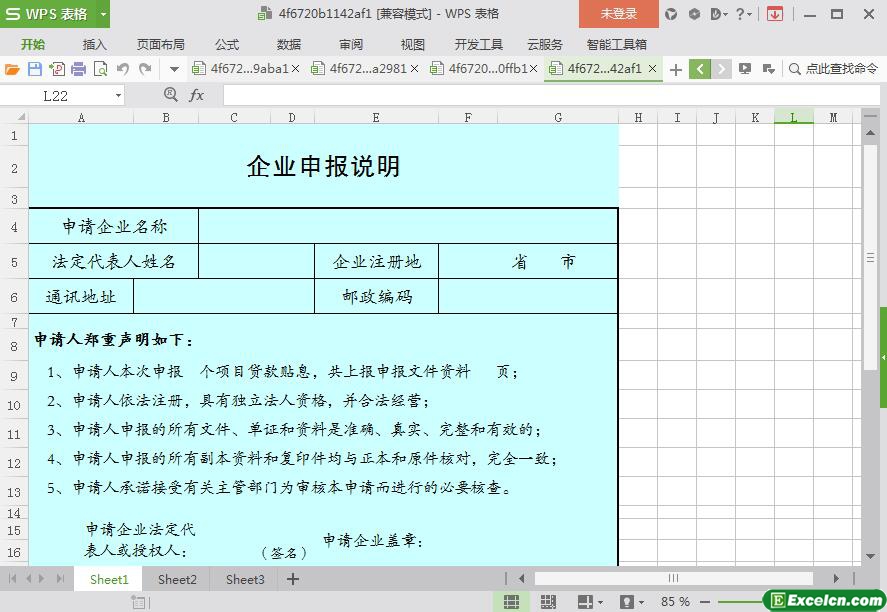Screen dimensions: 887x612
Task: Switch to page break preview view
Action: click(548, 602)
